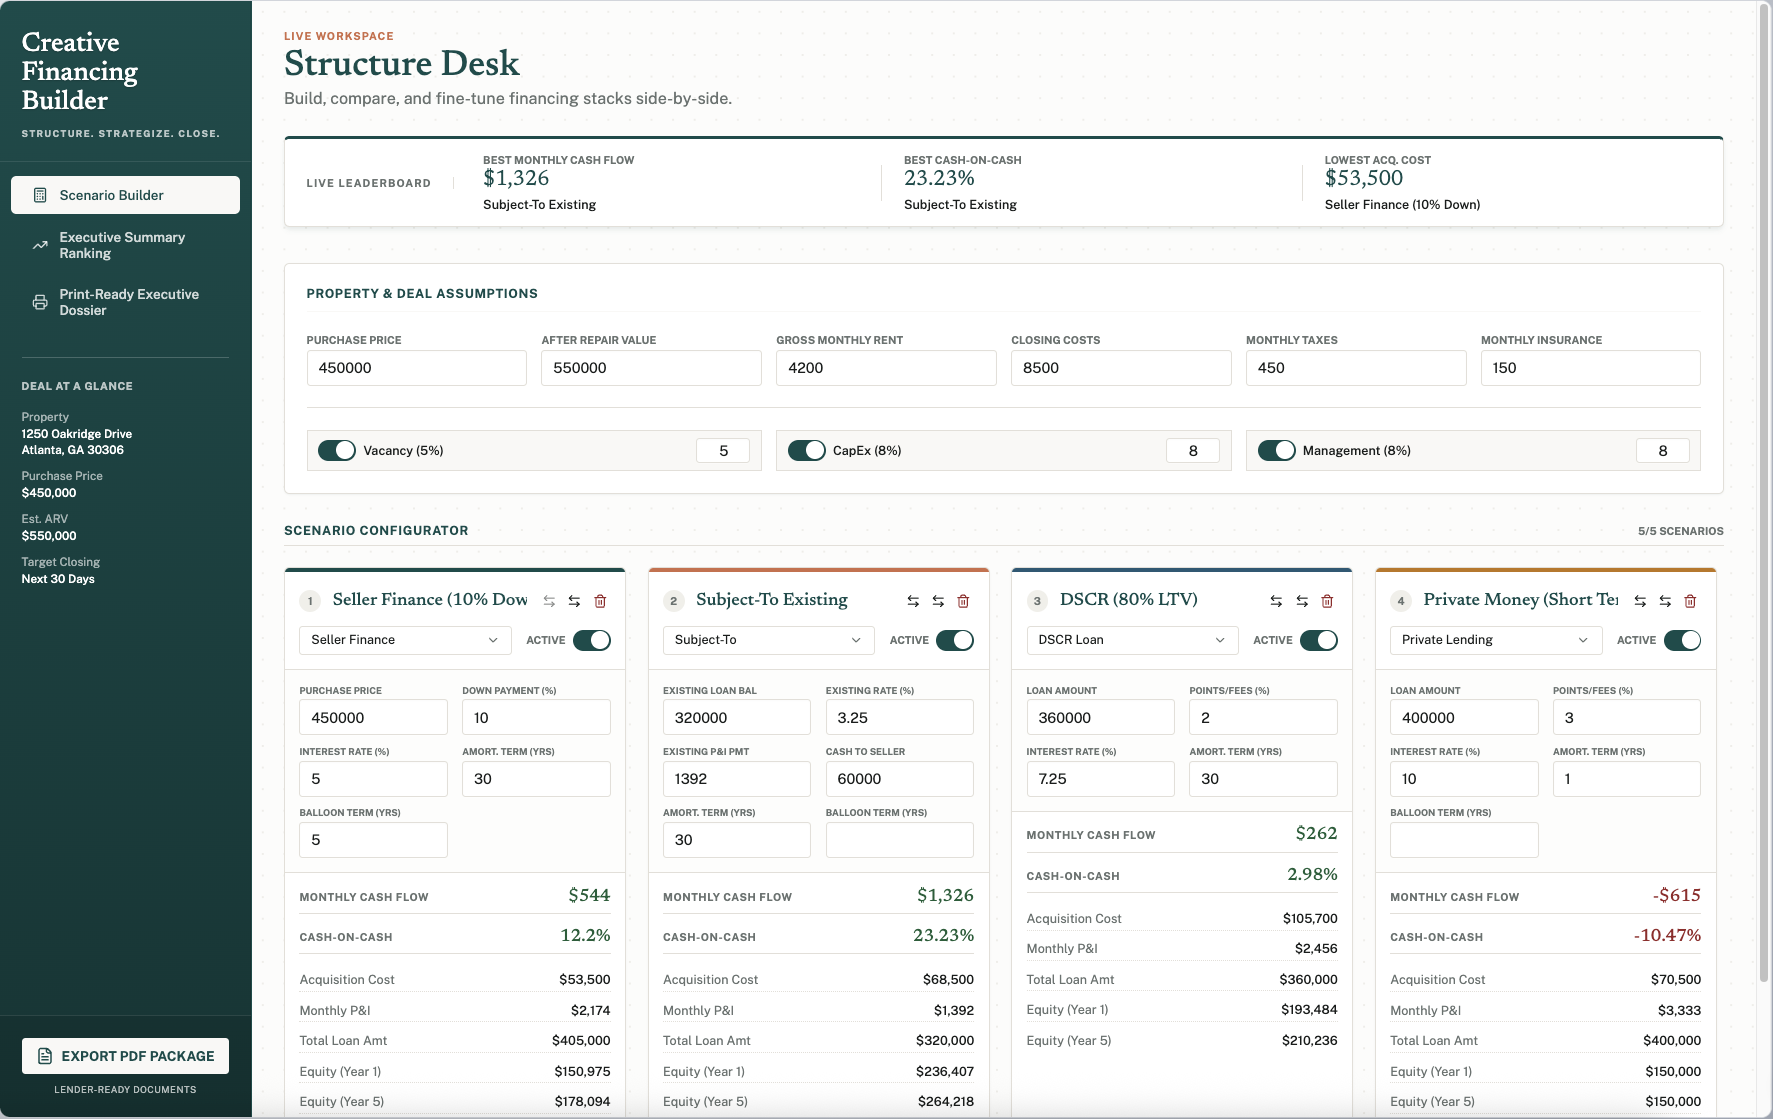Delete the Seller Finance scenario via trash icon
The width and height of the screenshot is (1773, 1119).
pyautogui.click(x=600, y=601)
